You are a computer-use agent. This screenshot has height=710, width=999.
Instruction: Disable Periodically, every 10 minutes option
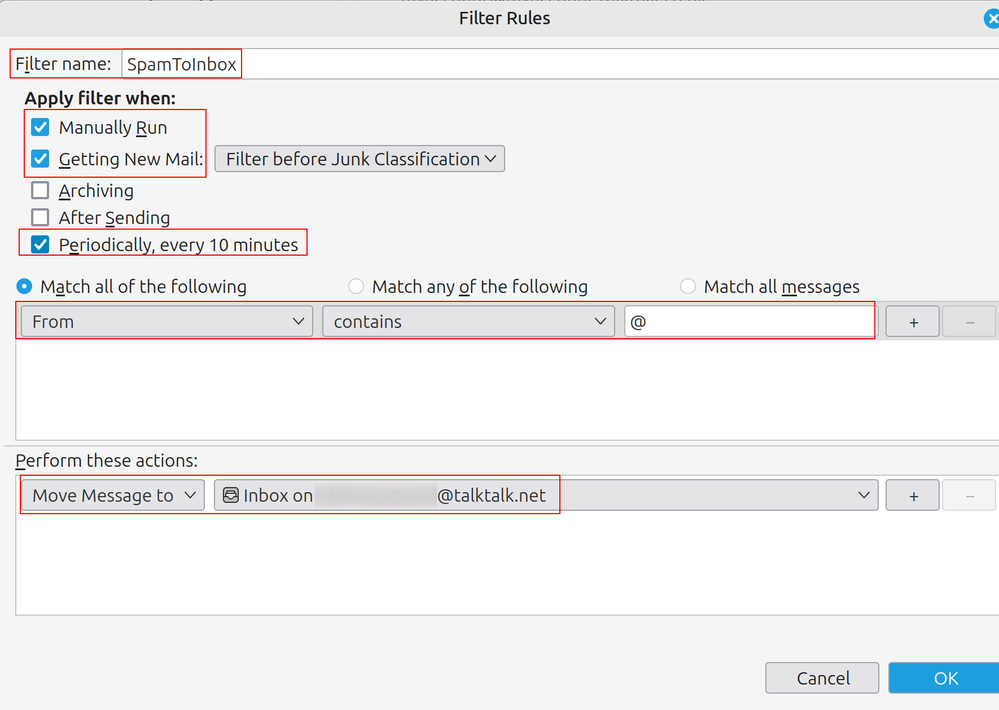pos(40,245)
